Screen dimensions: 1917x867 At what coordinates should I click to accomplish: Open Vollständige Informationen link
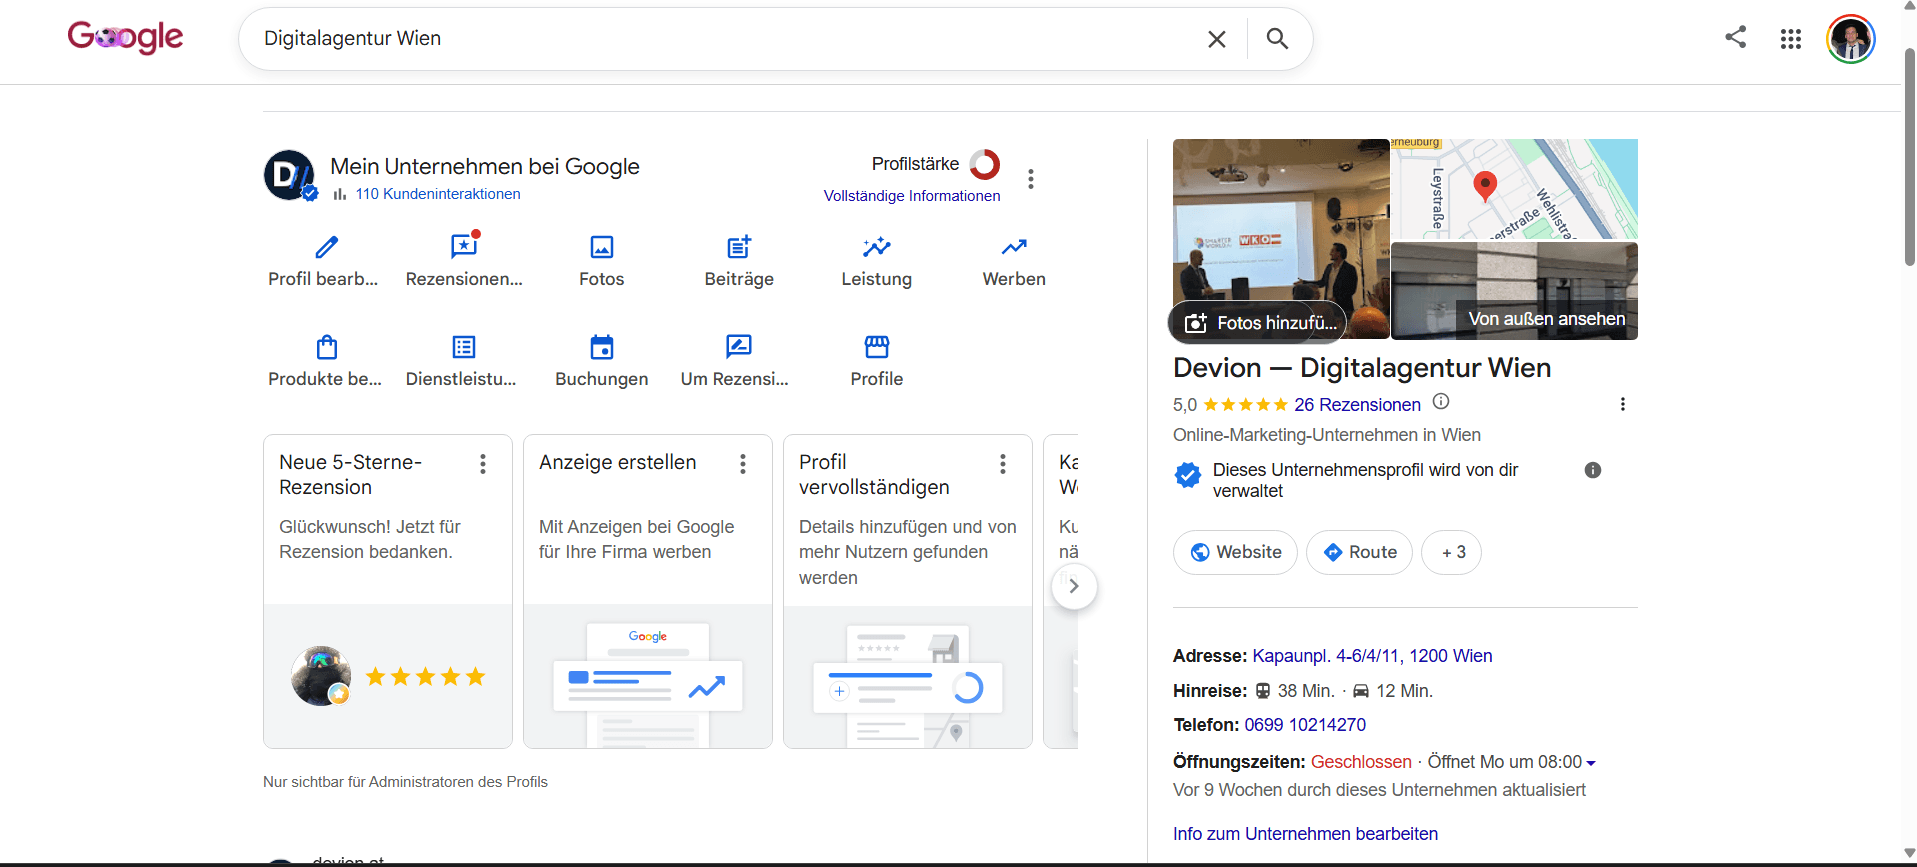coord(912,196)
